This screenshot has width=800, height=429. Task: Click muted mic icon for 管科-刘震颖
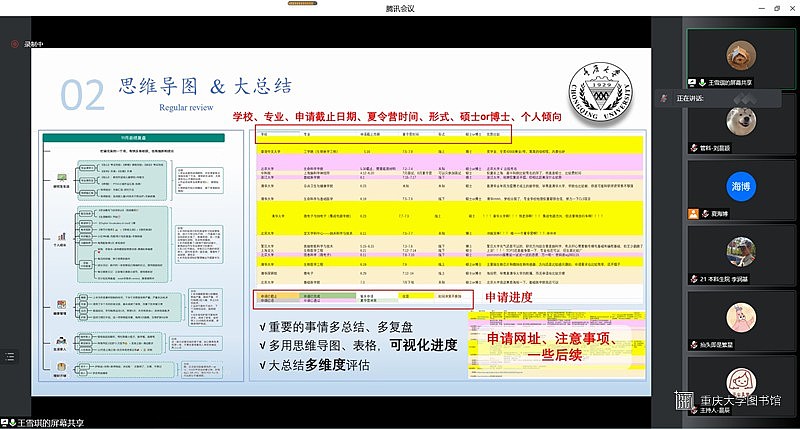692,146
